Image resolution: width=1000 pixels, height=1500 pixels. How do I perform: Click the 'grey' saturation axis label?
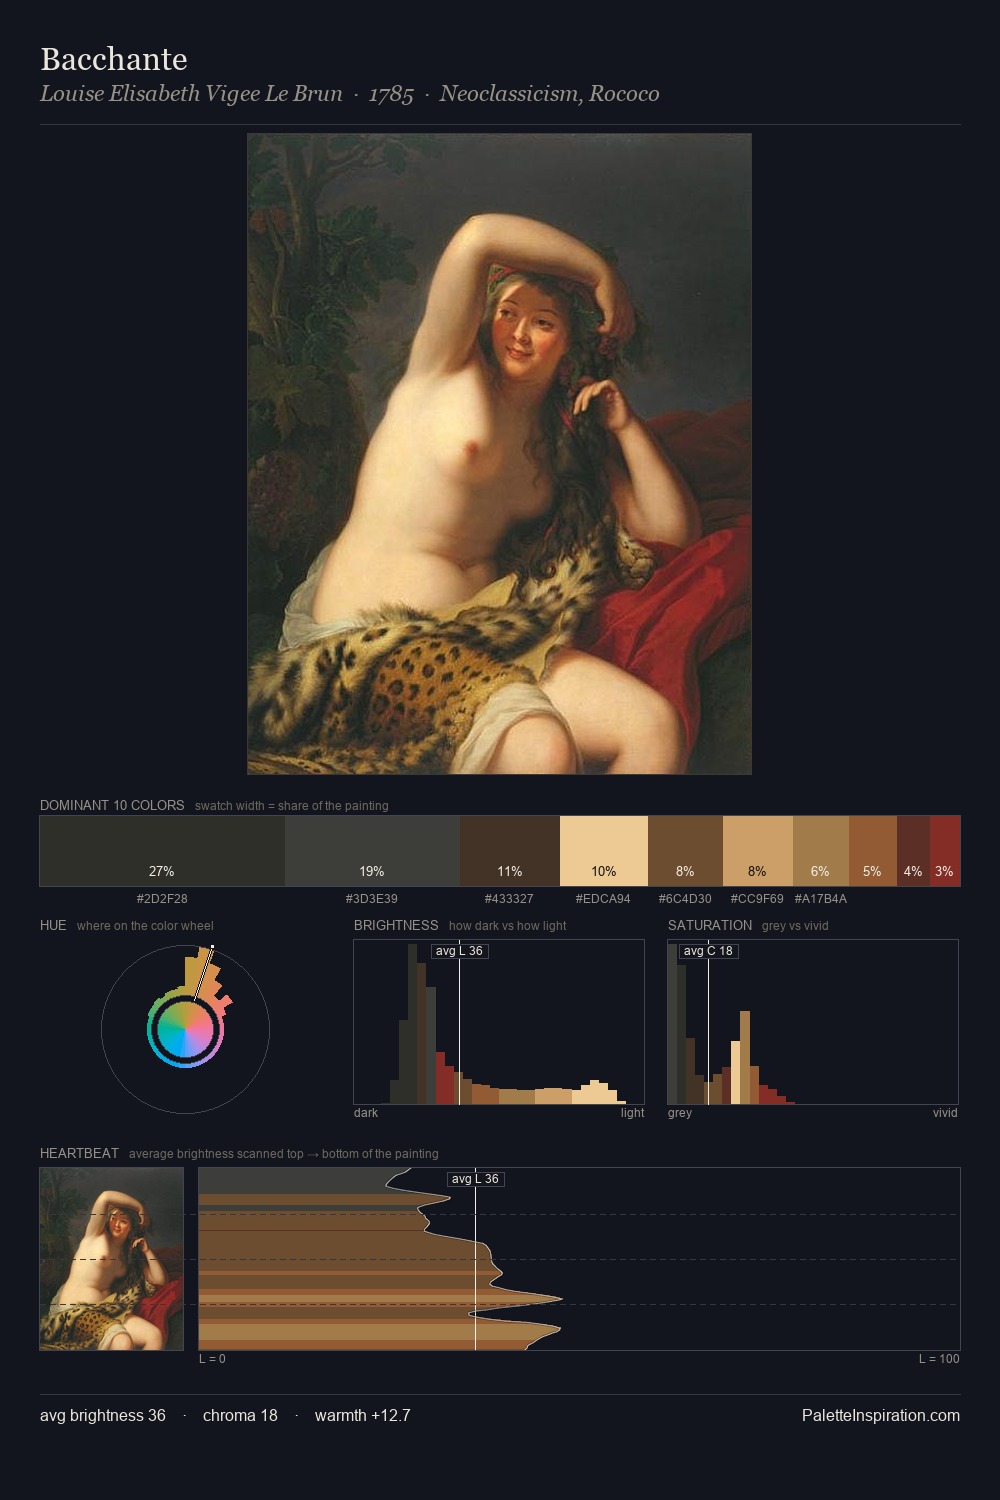point(680,1113)
